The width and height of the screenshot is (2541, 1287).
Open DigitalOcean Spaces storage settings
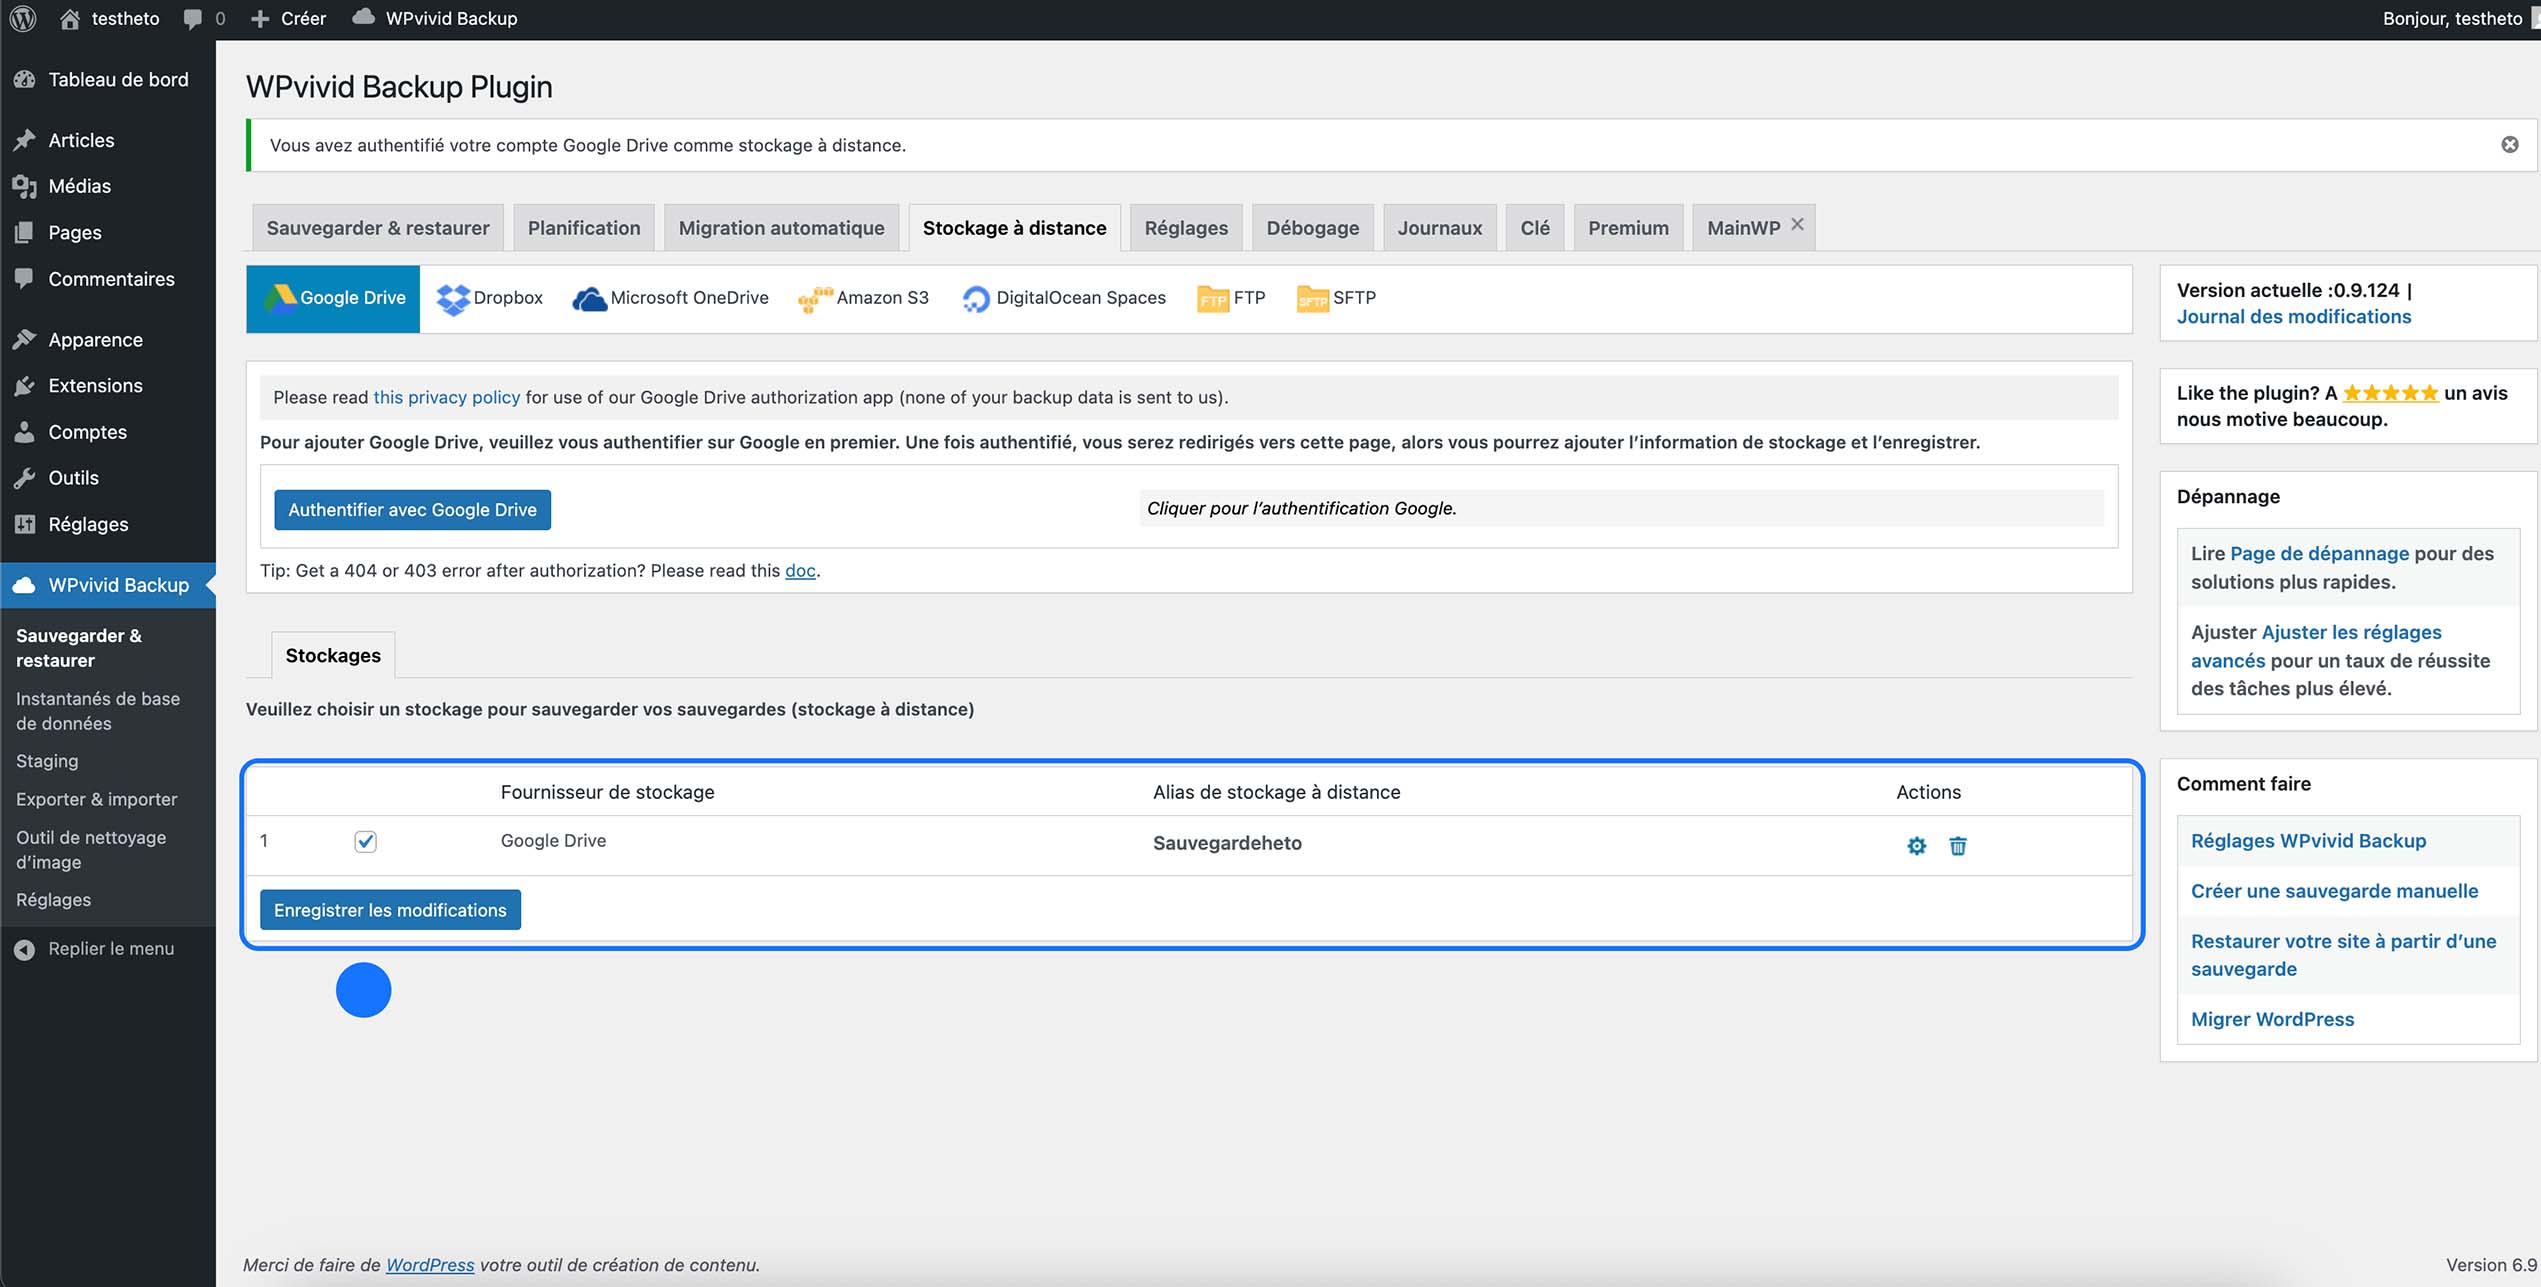pyautogui.click(x=1063, y=297)
